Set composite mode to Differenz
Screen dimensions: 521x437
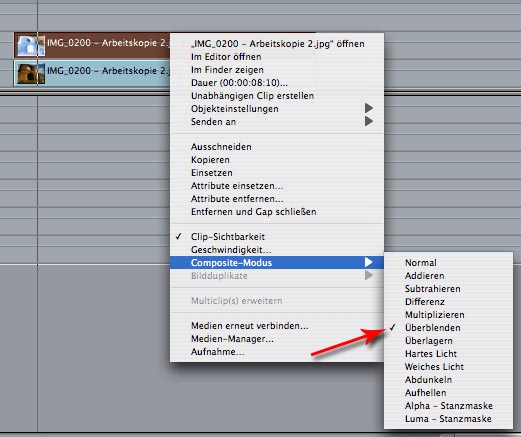(x=448, y=302)
